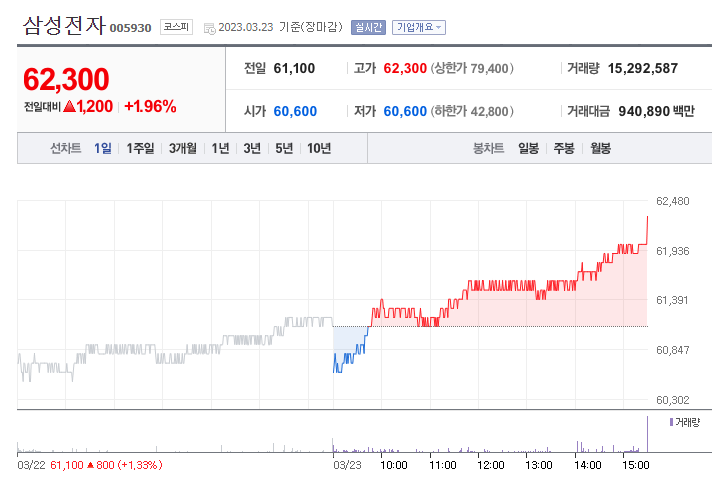This screenshot has width=712, height=488.
Task: Click the 거래량 value 15,292,587
Action: tap(643, 69)
